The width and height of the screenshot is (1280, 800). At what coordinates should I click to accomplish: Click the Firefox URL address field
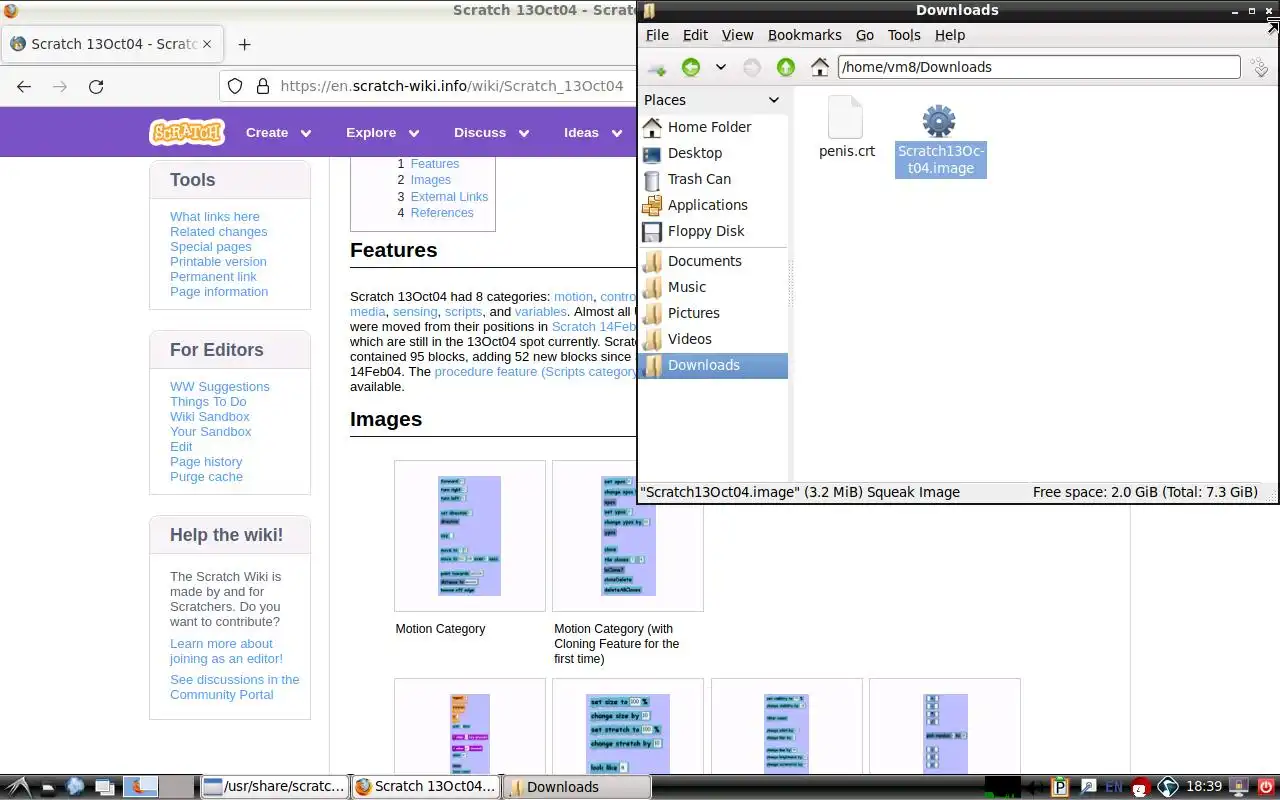[x=451, y=86]
